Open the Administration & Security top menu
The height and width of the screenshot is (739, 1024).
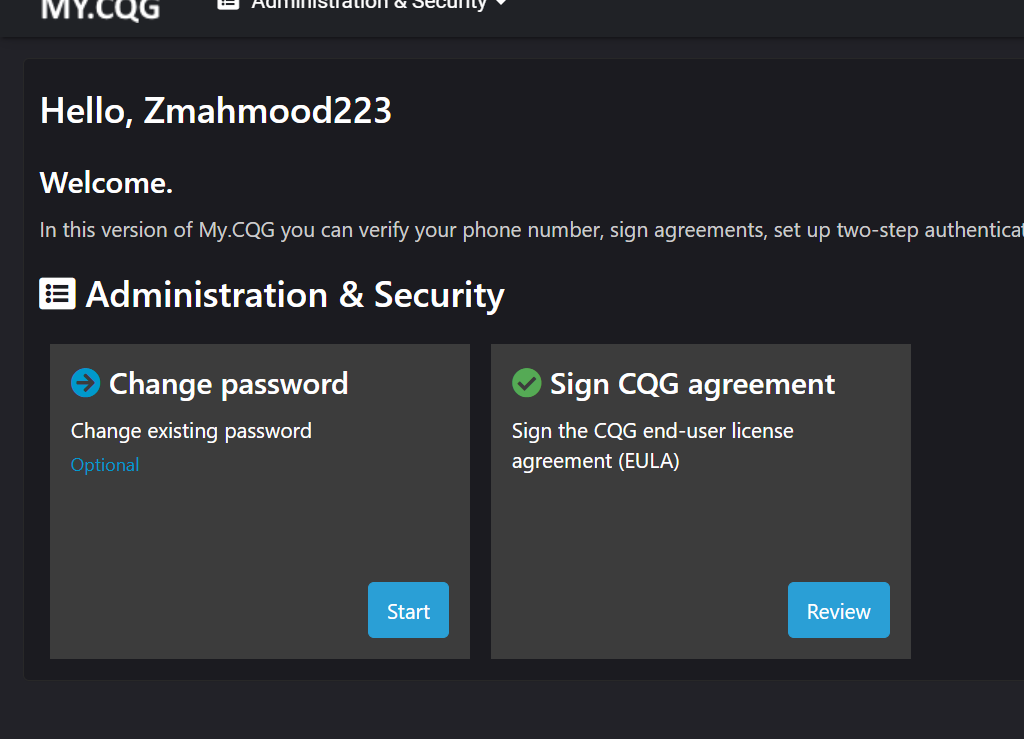point(368,5)
